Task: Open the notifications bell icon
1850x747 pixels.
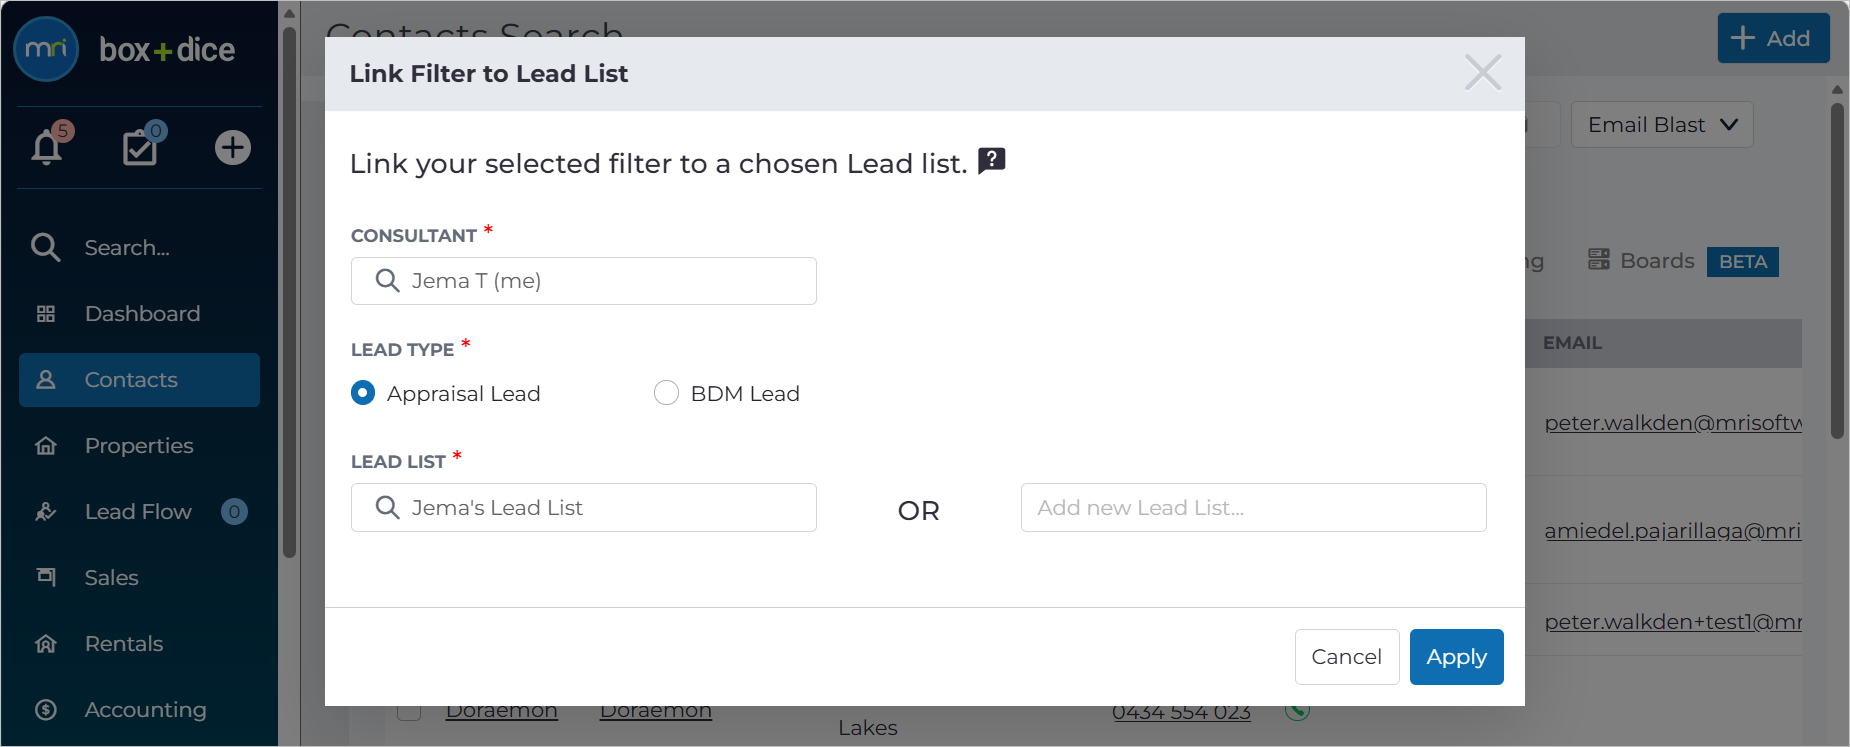Action: tap(47, 147)
